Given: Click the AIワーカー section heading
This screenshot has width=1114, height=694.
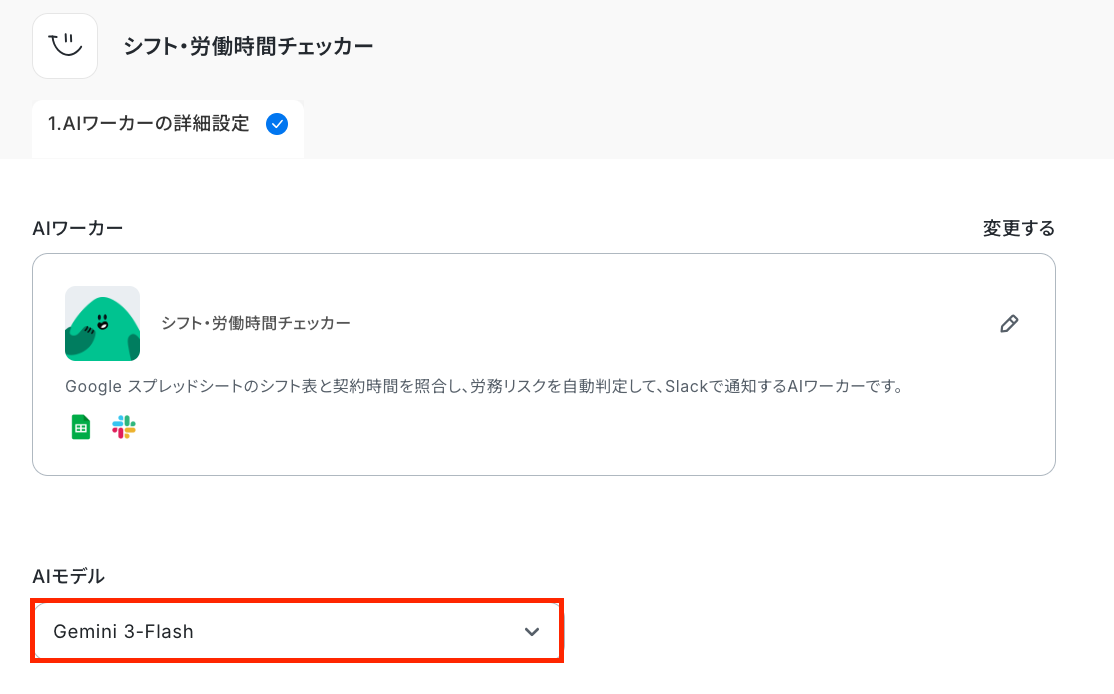Looking at the screenshot, I should tap(78, 228).
